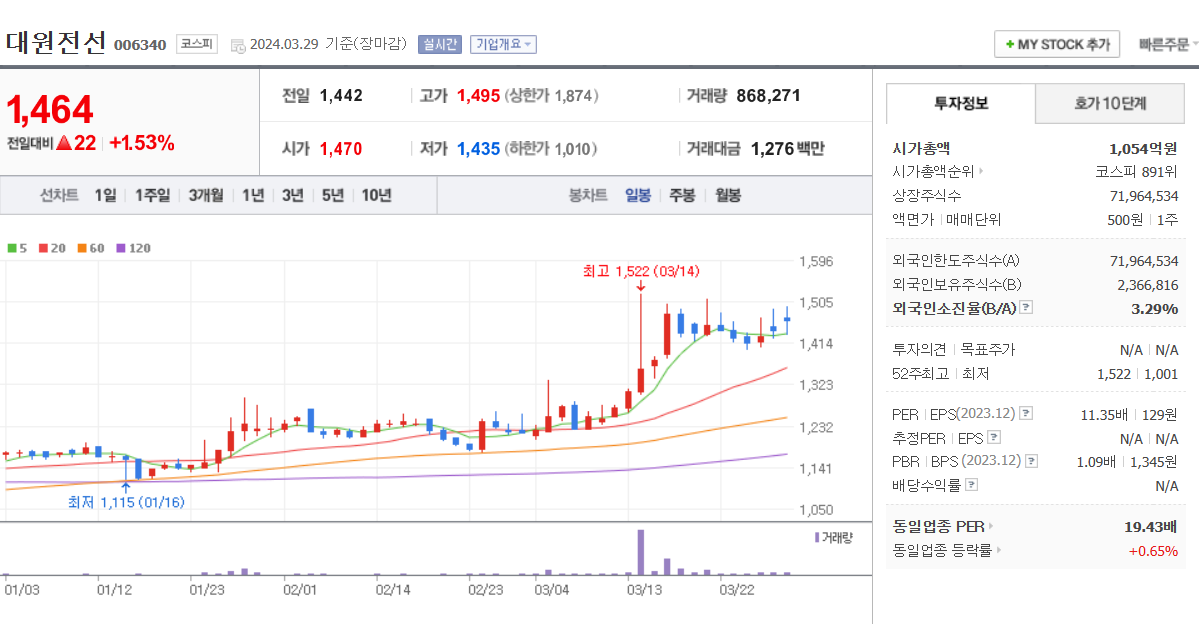Image resolution: width=1201 pixels, height=624 pixels.
Task: Switch to the 호가 10단계 tab
Action: click(1110, 102)
